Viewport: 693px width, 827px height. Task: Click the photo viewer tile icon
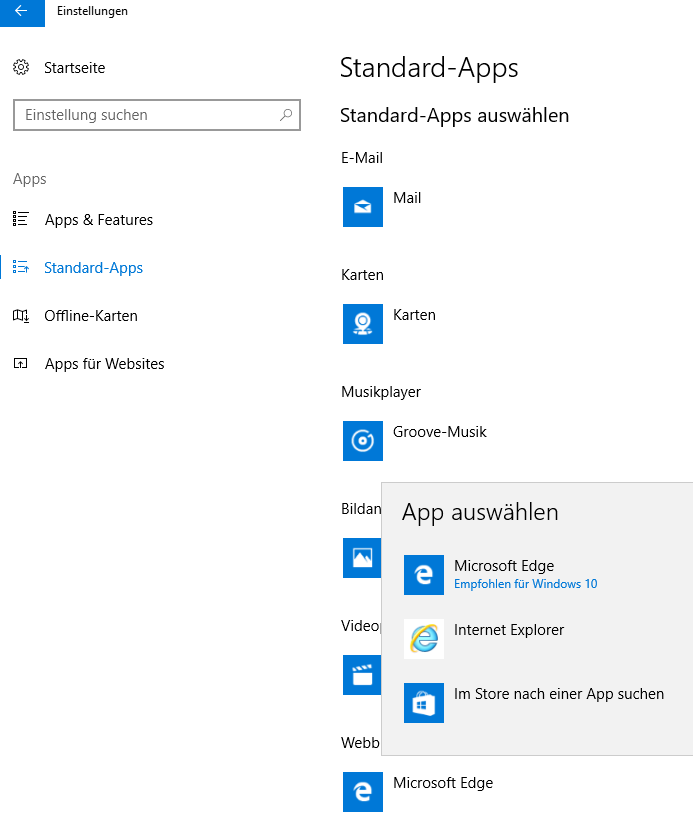point(362,558)
